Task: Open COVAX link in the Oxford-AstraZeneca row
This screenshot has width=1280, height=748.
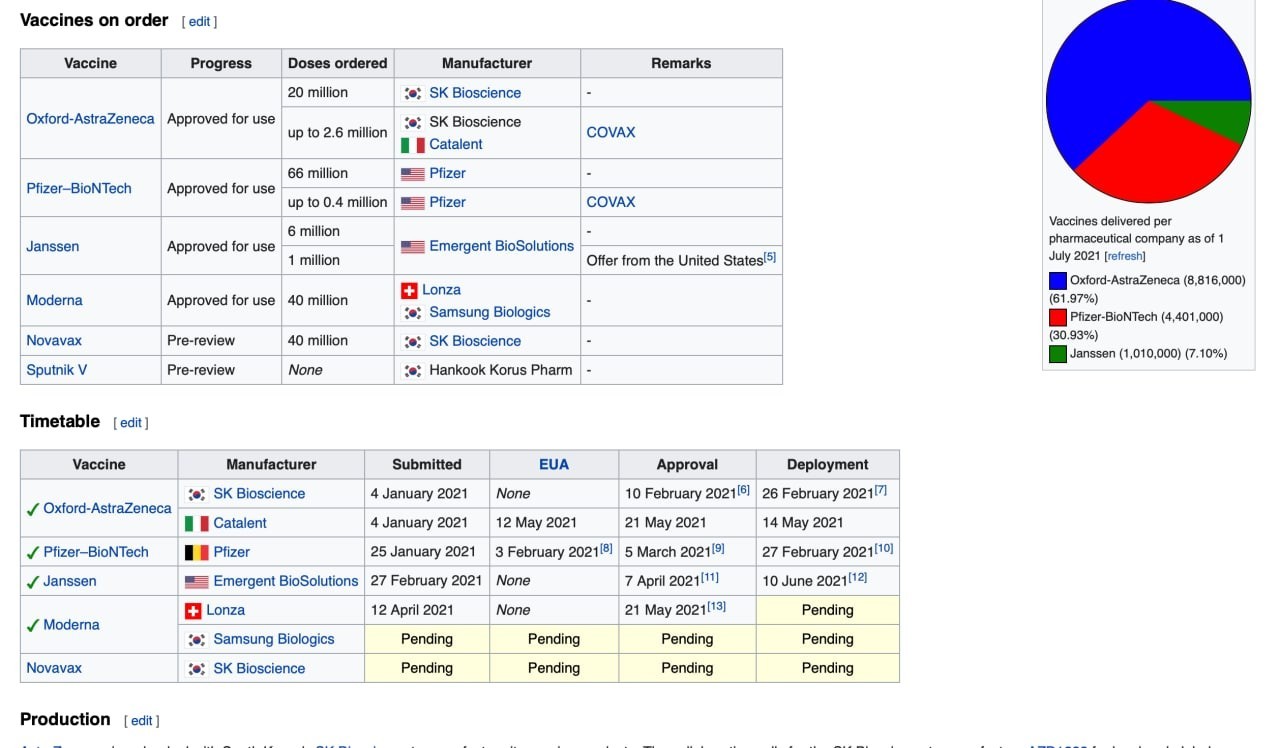Action: click(611, 132)
